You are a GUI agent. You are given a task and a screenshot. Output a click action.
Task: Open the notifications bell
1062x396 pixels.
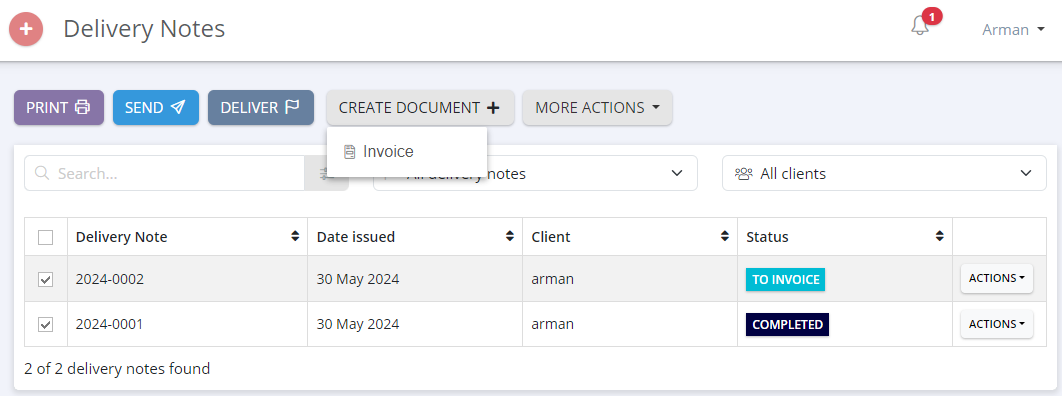point(919,26)
